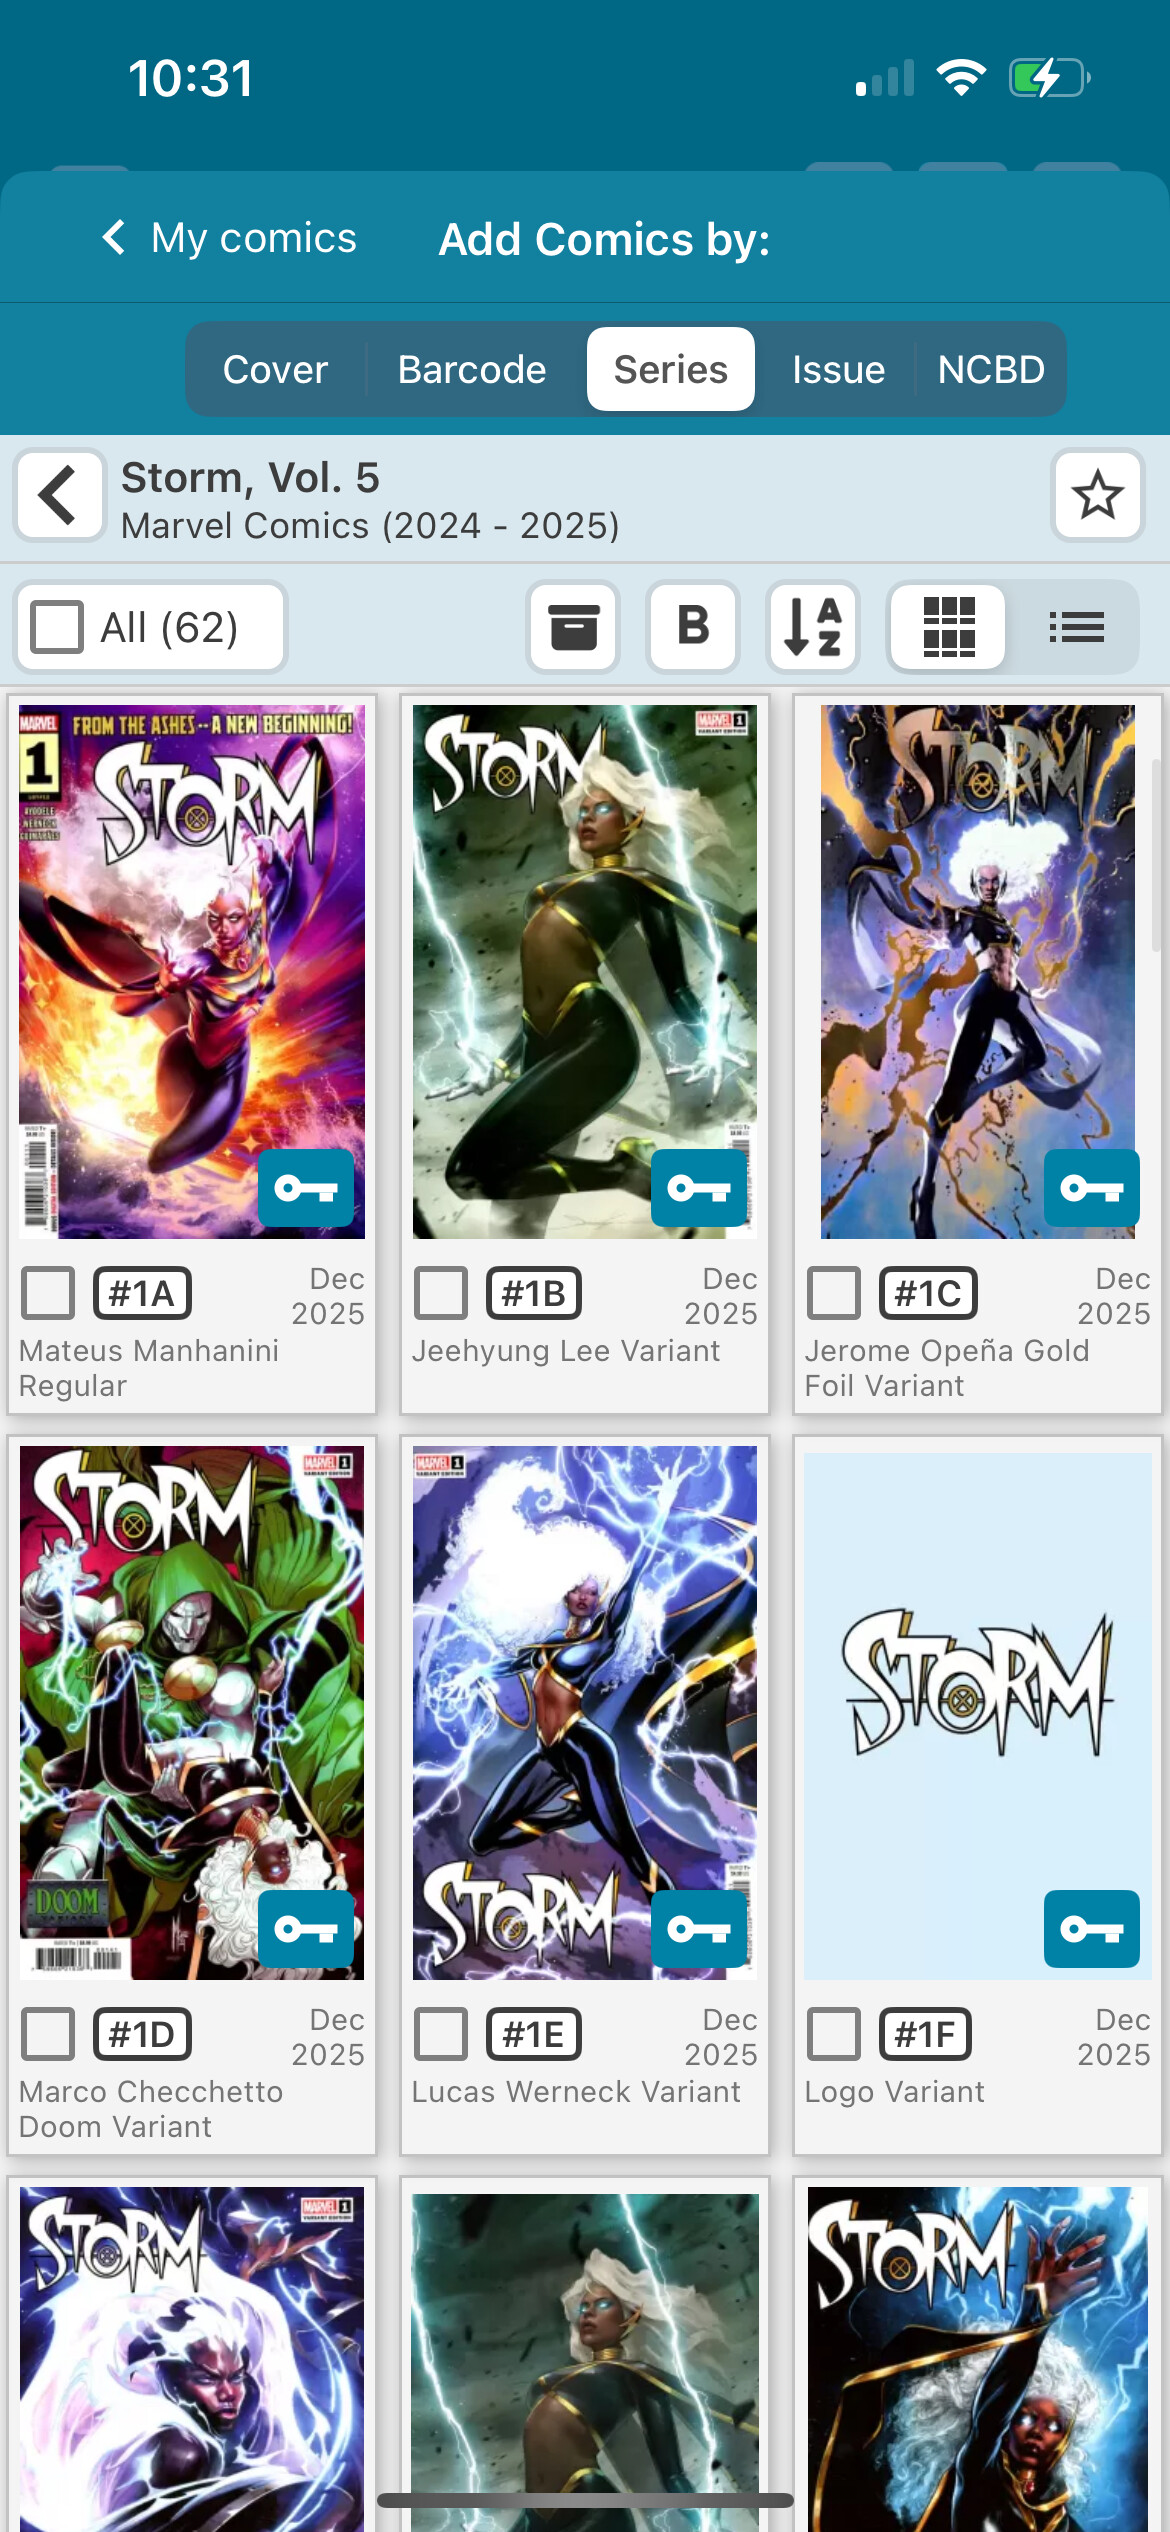Open the collection box filter icon
The image size is (1170, 2532).
coord(573,627)
